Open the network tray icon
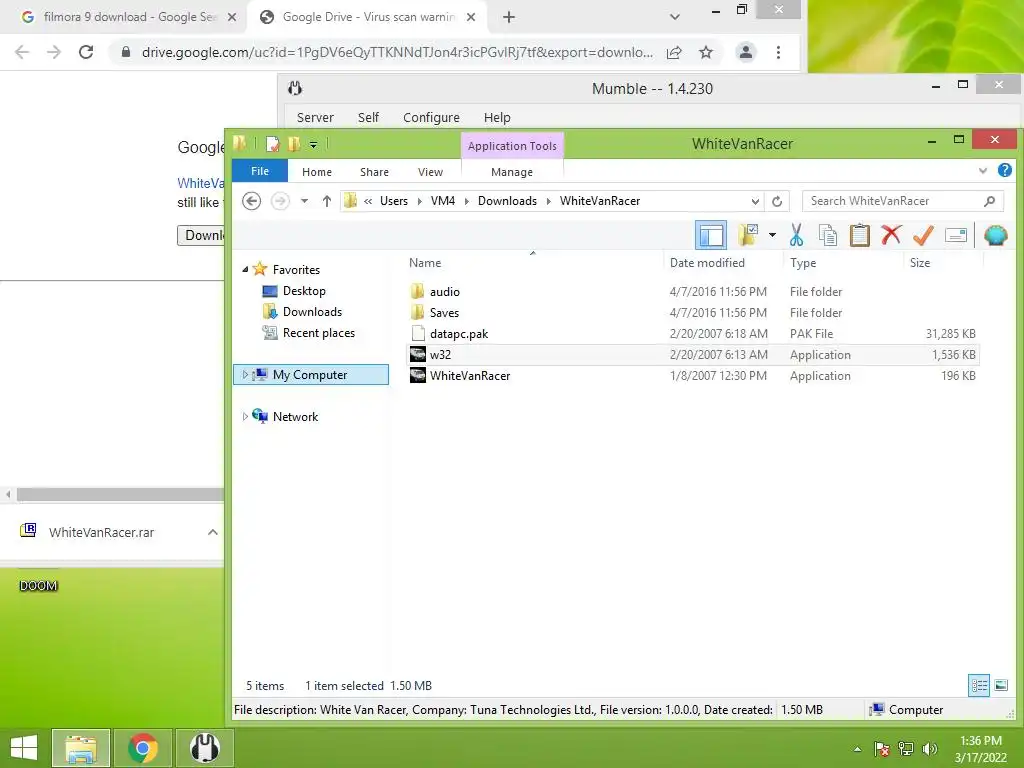Image resolution: width=1024 pixels, height=768 pixels. pos(906,749)
